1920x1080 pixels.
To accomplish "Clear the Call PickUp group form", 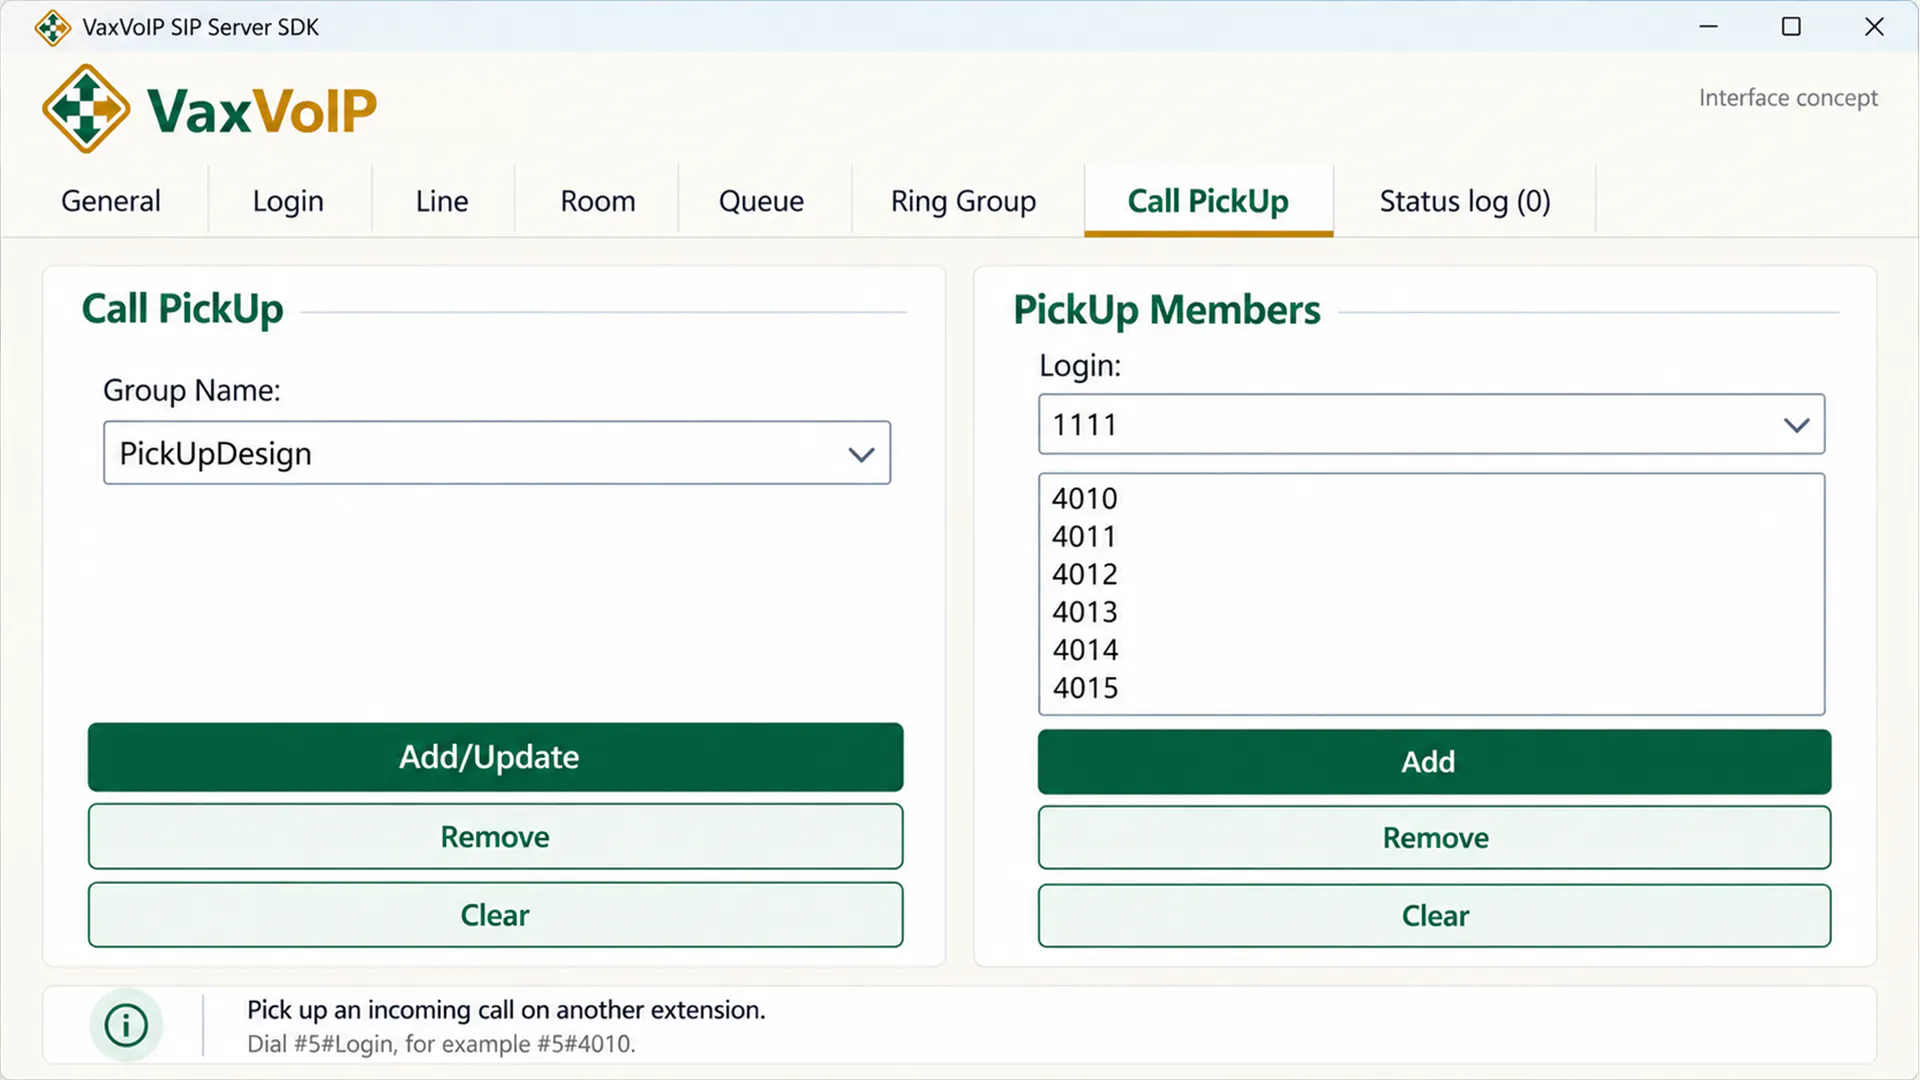I will (495, 915).
